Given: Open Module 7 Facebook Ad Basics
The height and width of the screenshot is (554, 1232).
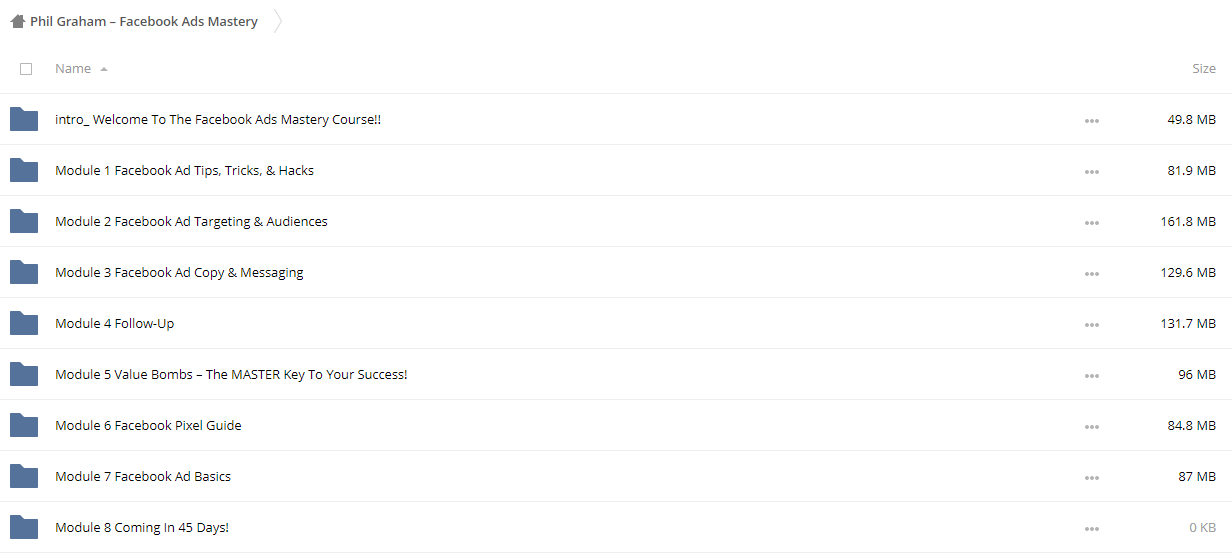Looking at the screenshot, I should click(x=143, y=477).
